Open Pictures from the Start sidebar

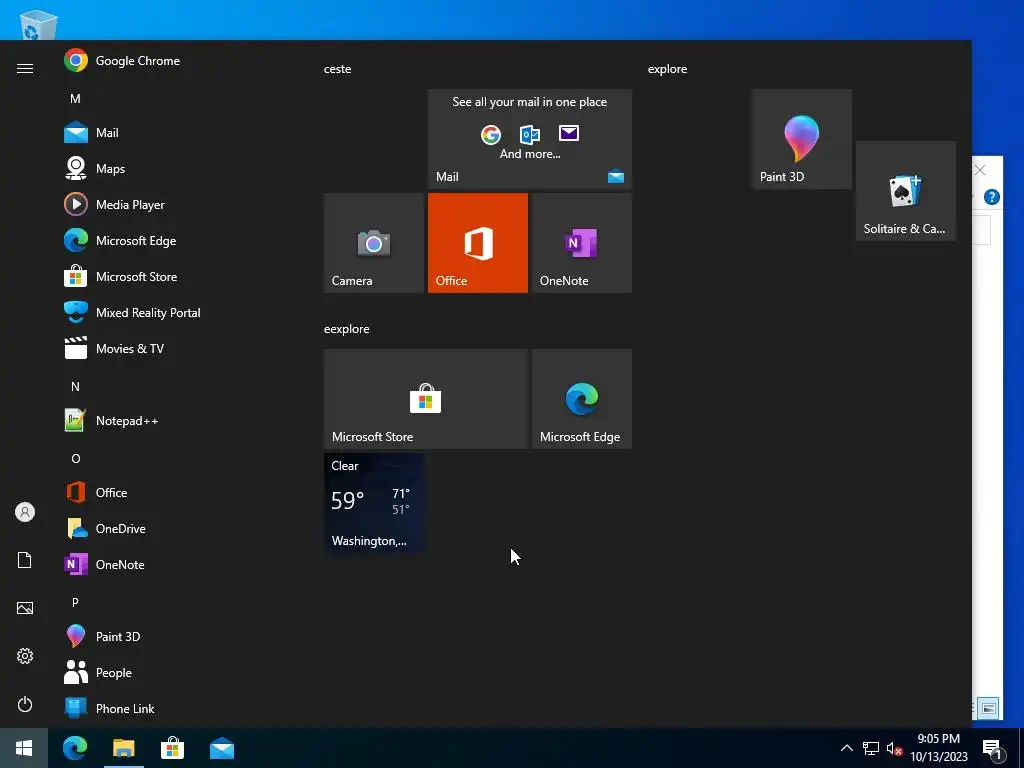coord(25,608)
